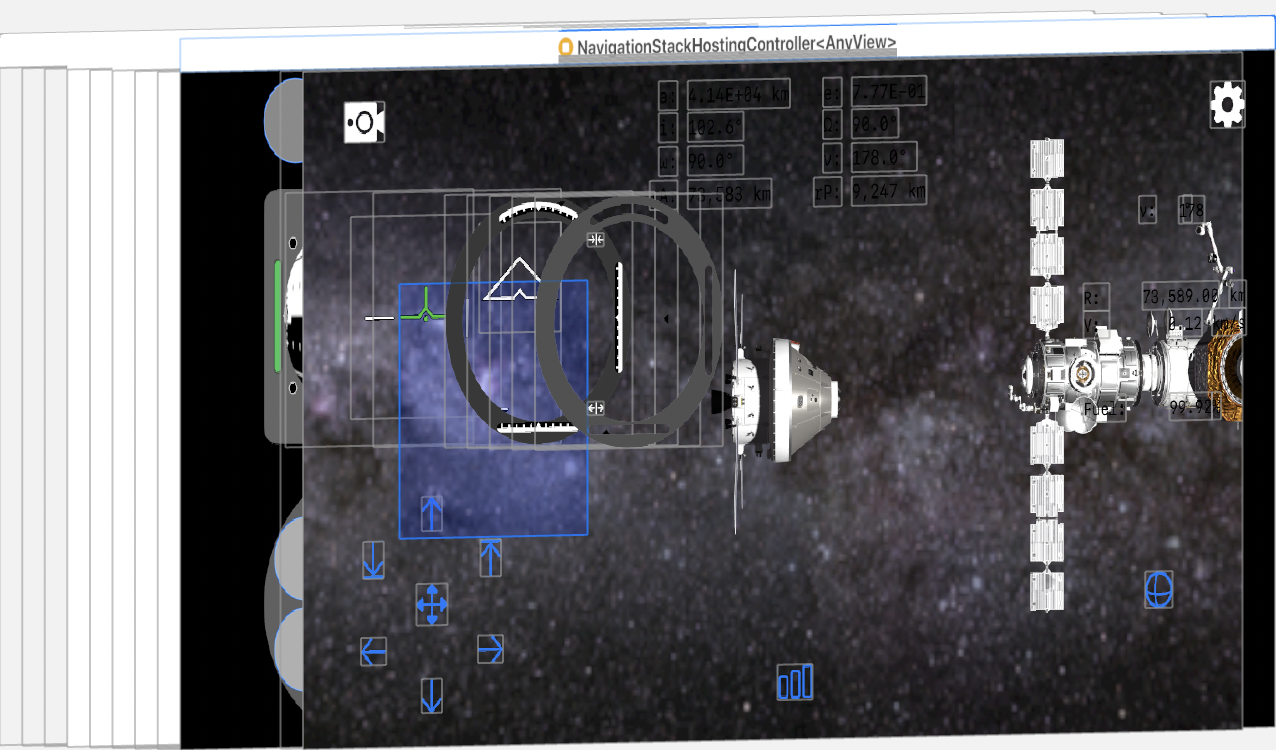
Task: Click the down-arrow-to-line icon
Action: (373, 560)
